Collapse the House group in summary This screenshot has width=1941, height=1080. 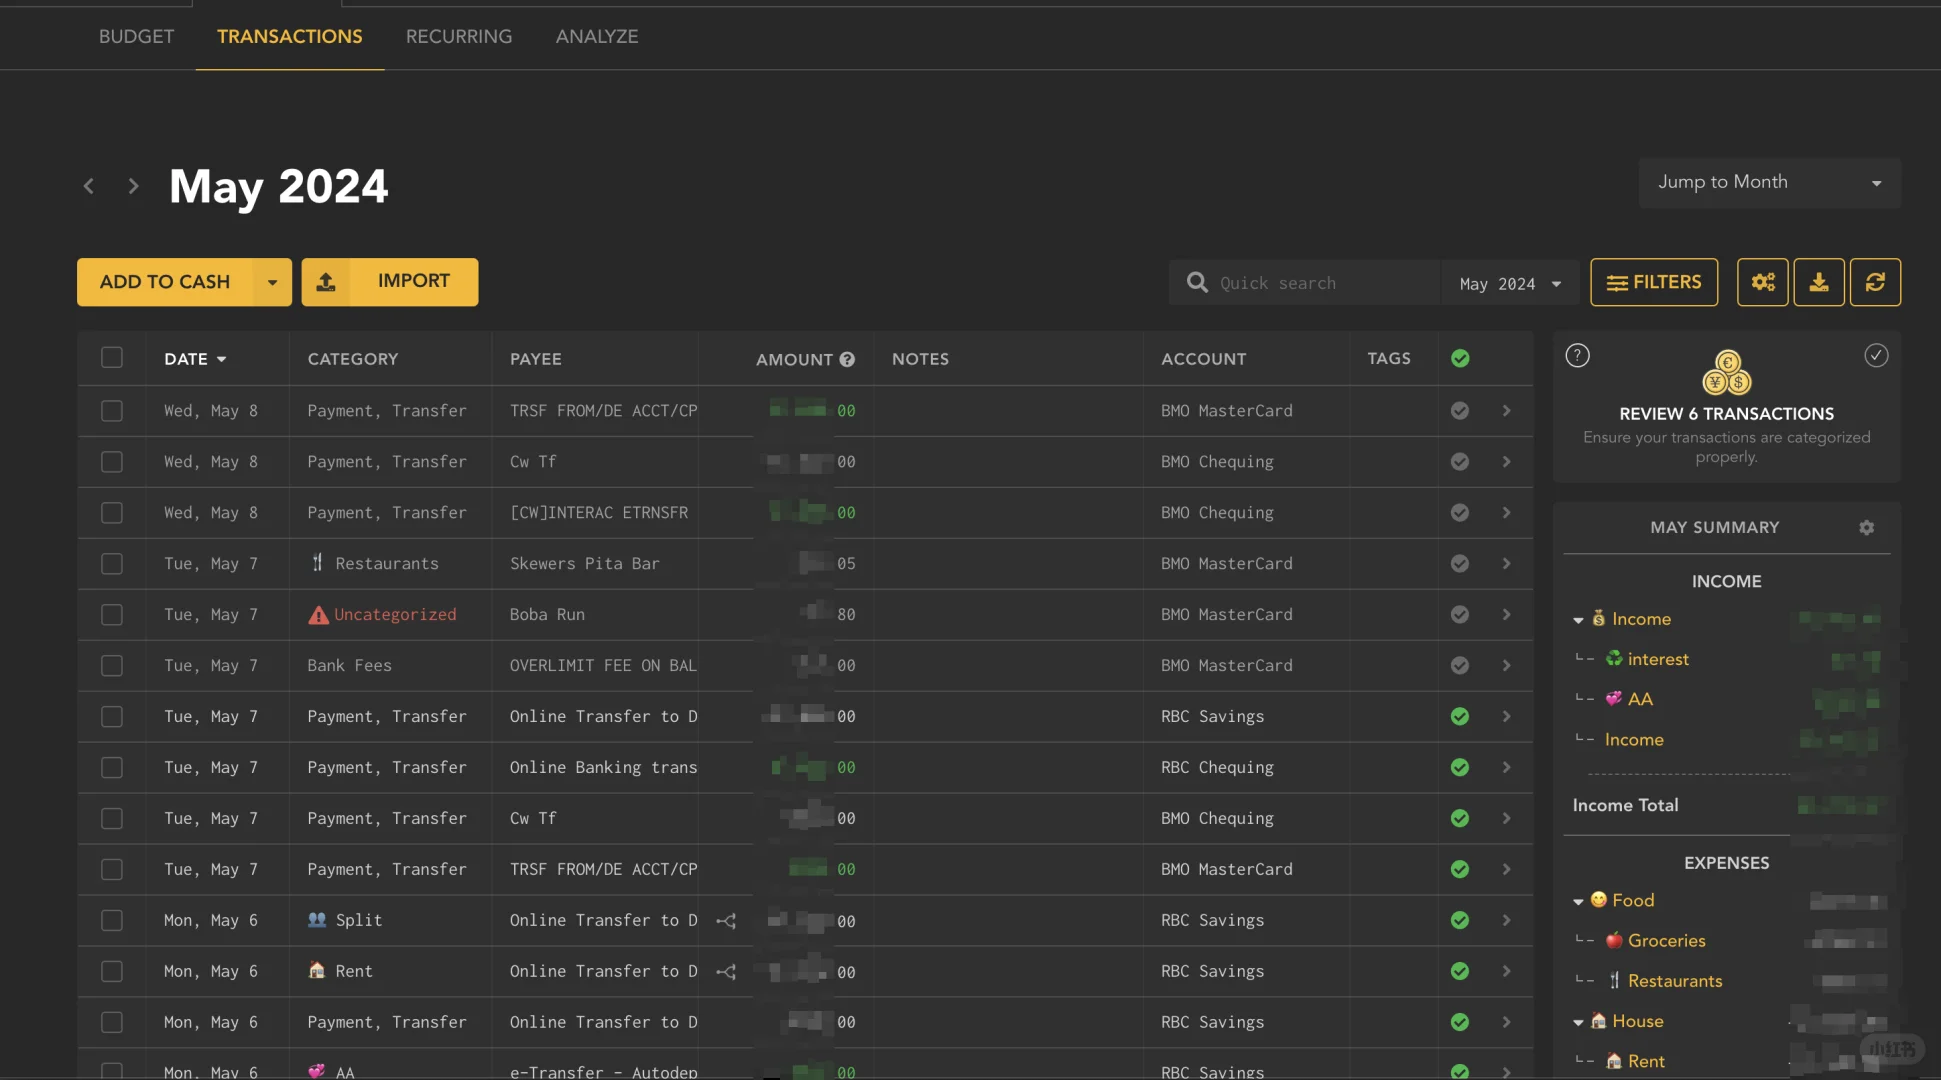(1578, 1022)
